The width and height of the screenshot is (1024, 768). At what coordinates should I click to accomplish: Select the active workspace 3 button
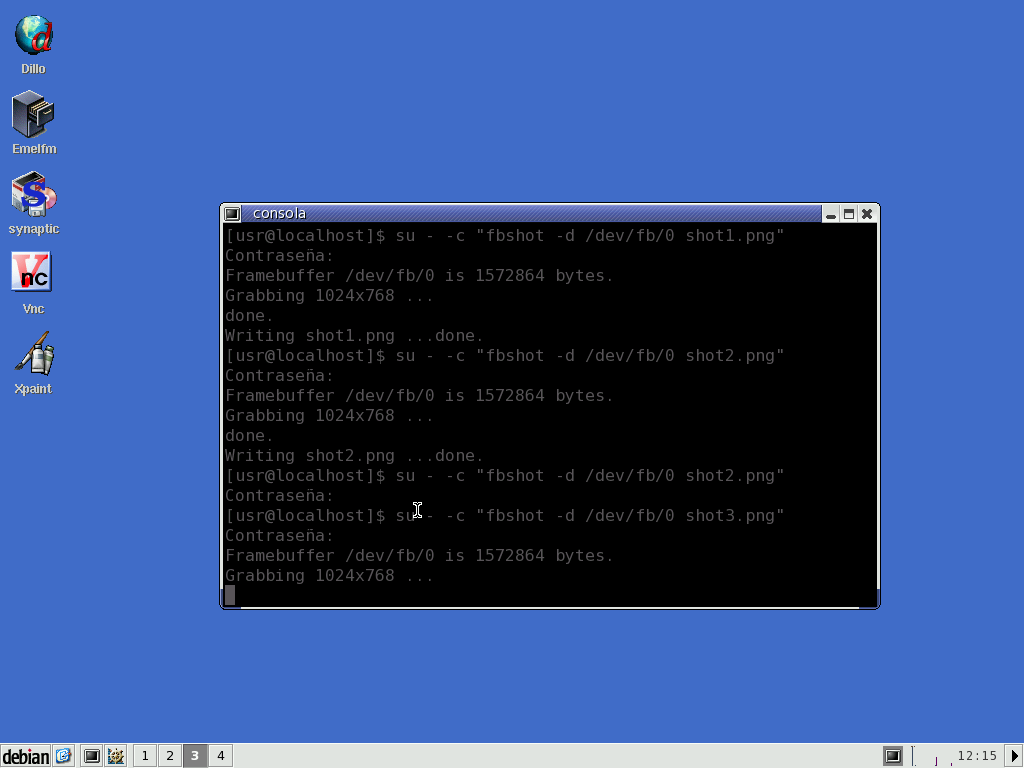(x=195, y=756)
